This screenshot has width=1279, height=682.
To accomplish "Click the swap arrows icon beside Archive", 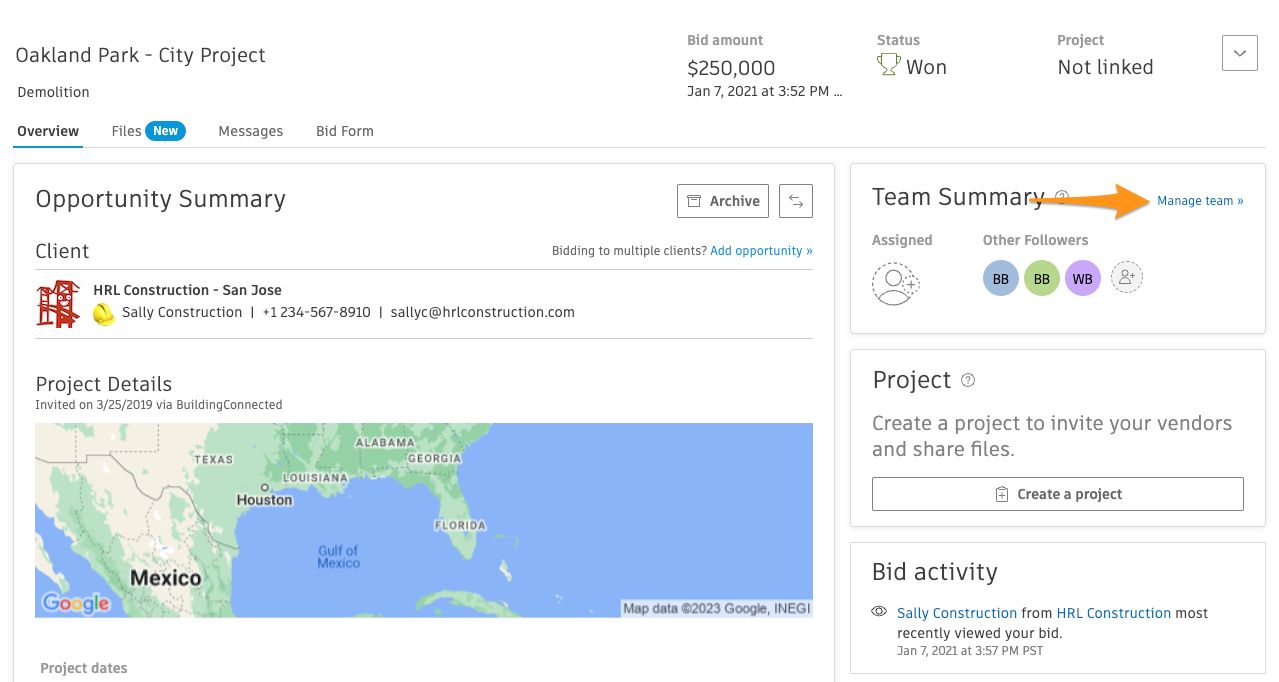I will 796,201.
